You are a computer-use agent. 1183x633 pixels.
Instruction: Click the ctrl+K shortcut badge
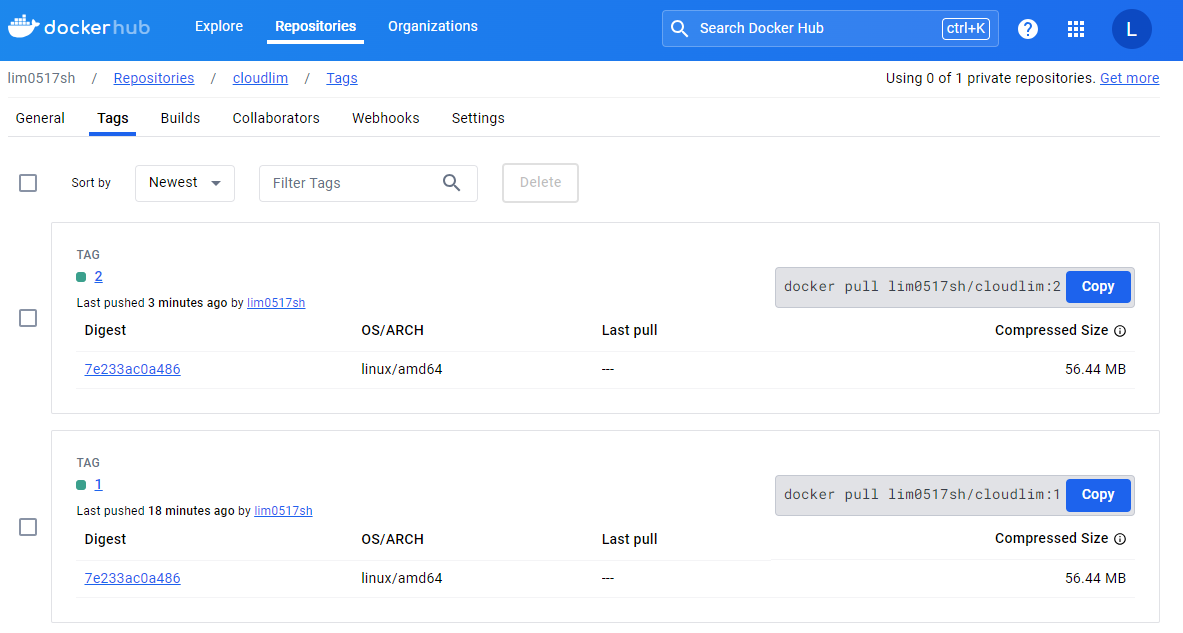(x=966, y=29)
